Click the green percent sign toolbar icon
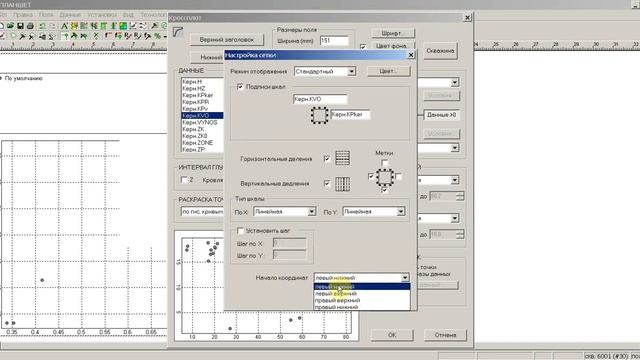The width and height of the screenshot is (640, 360). pyautogui.click(x=157, y=36)
